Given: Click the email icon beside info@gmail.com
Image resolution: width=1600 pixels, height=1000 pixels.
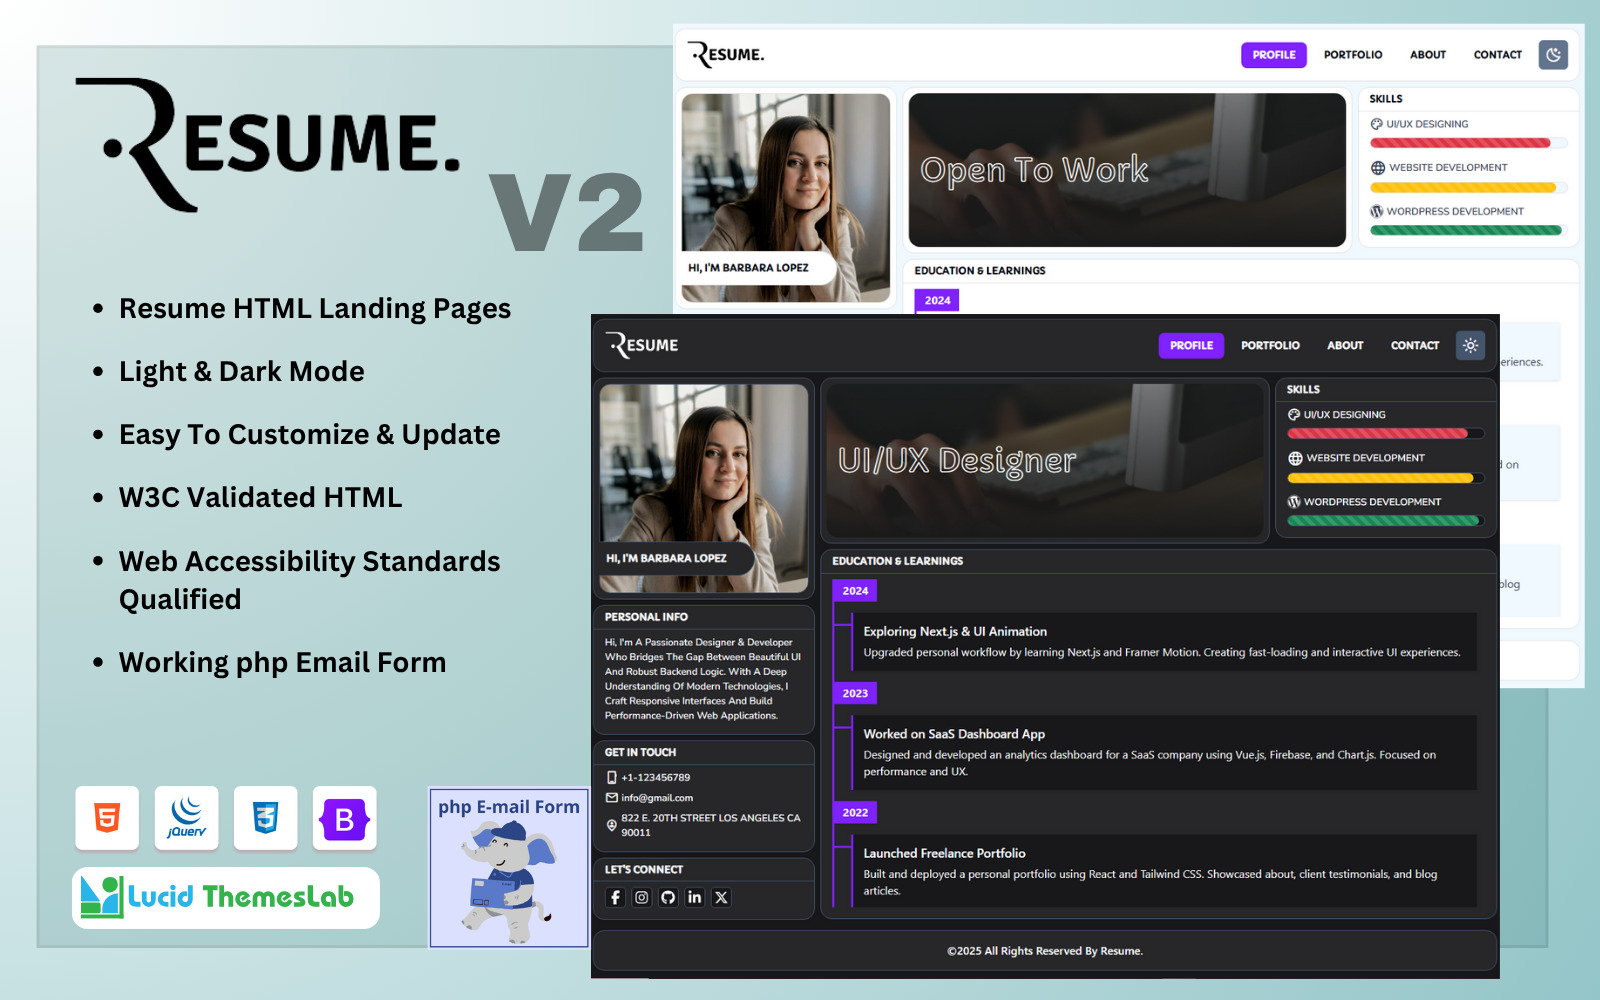Looking at the screenshot, I should pos(611,797).
